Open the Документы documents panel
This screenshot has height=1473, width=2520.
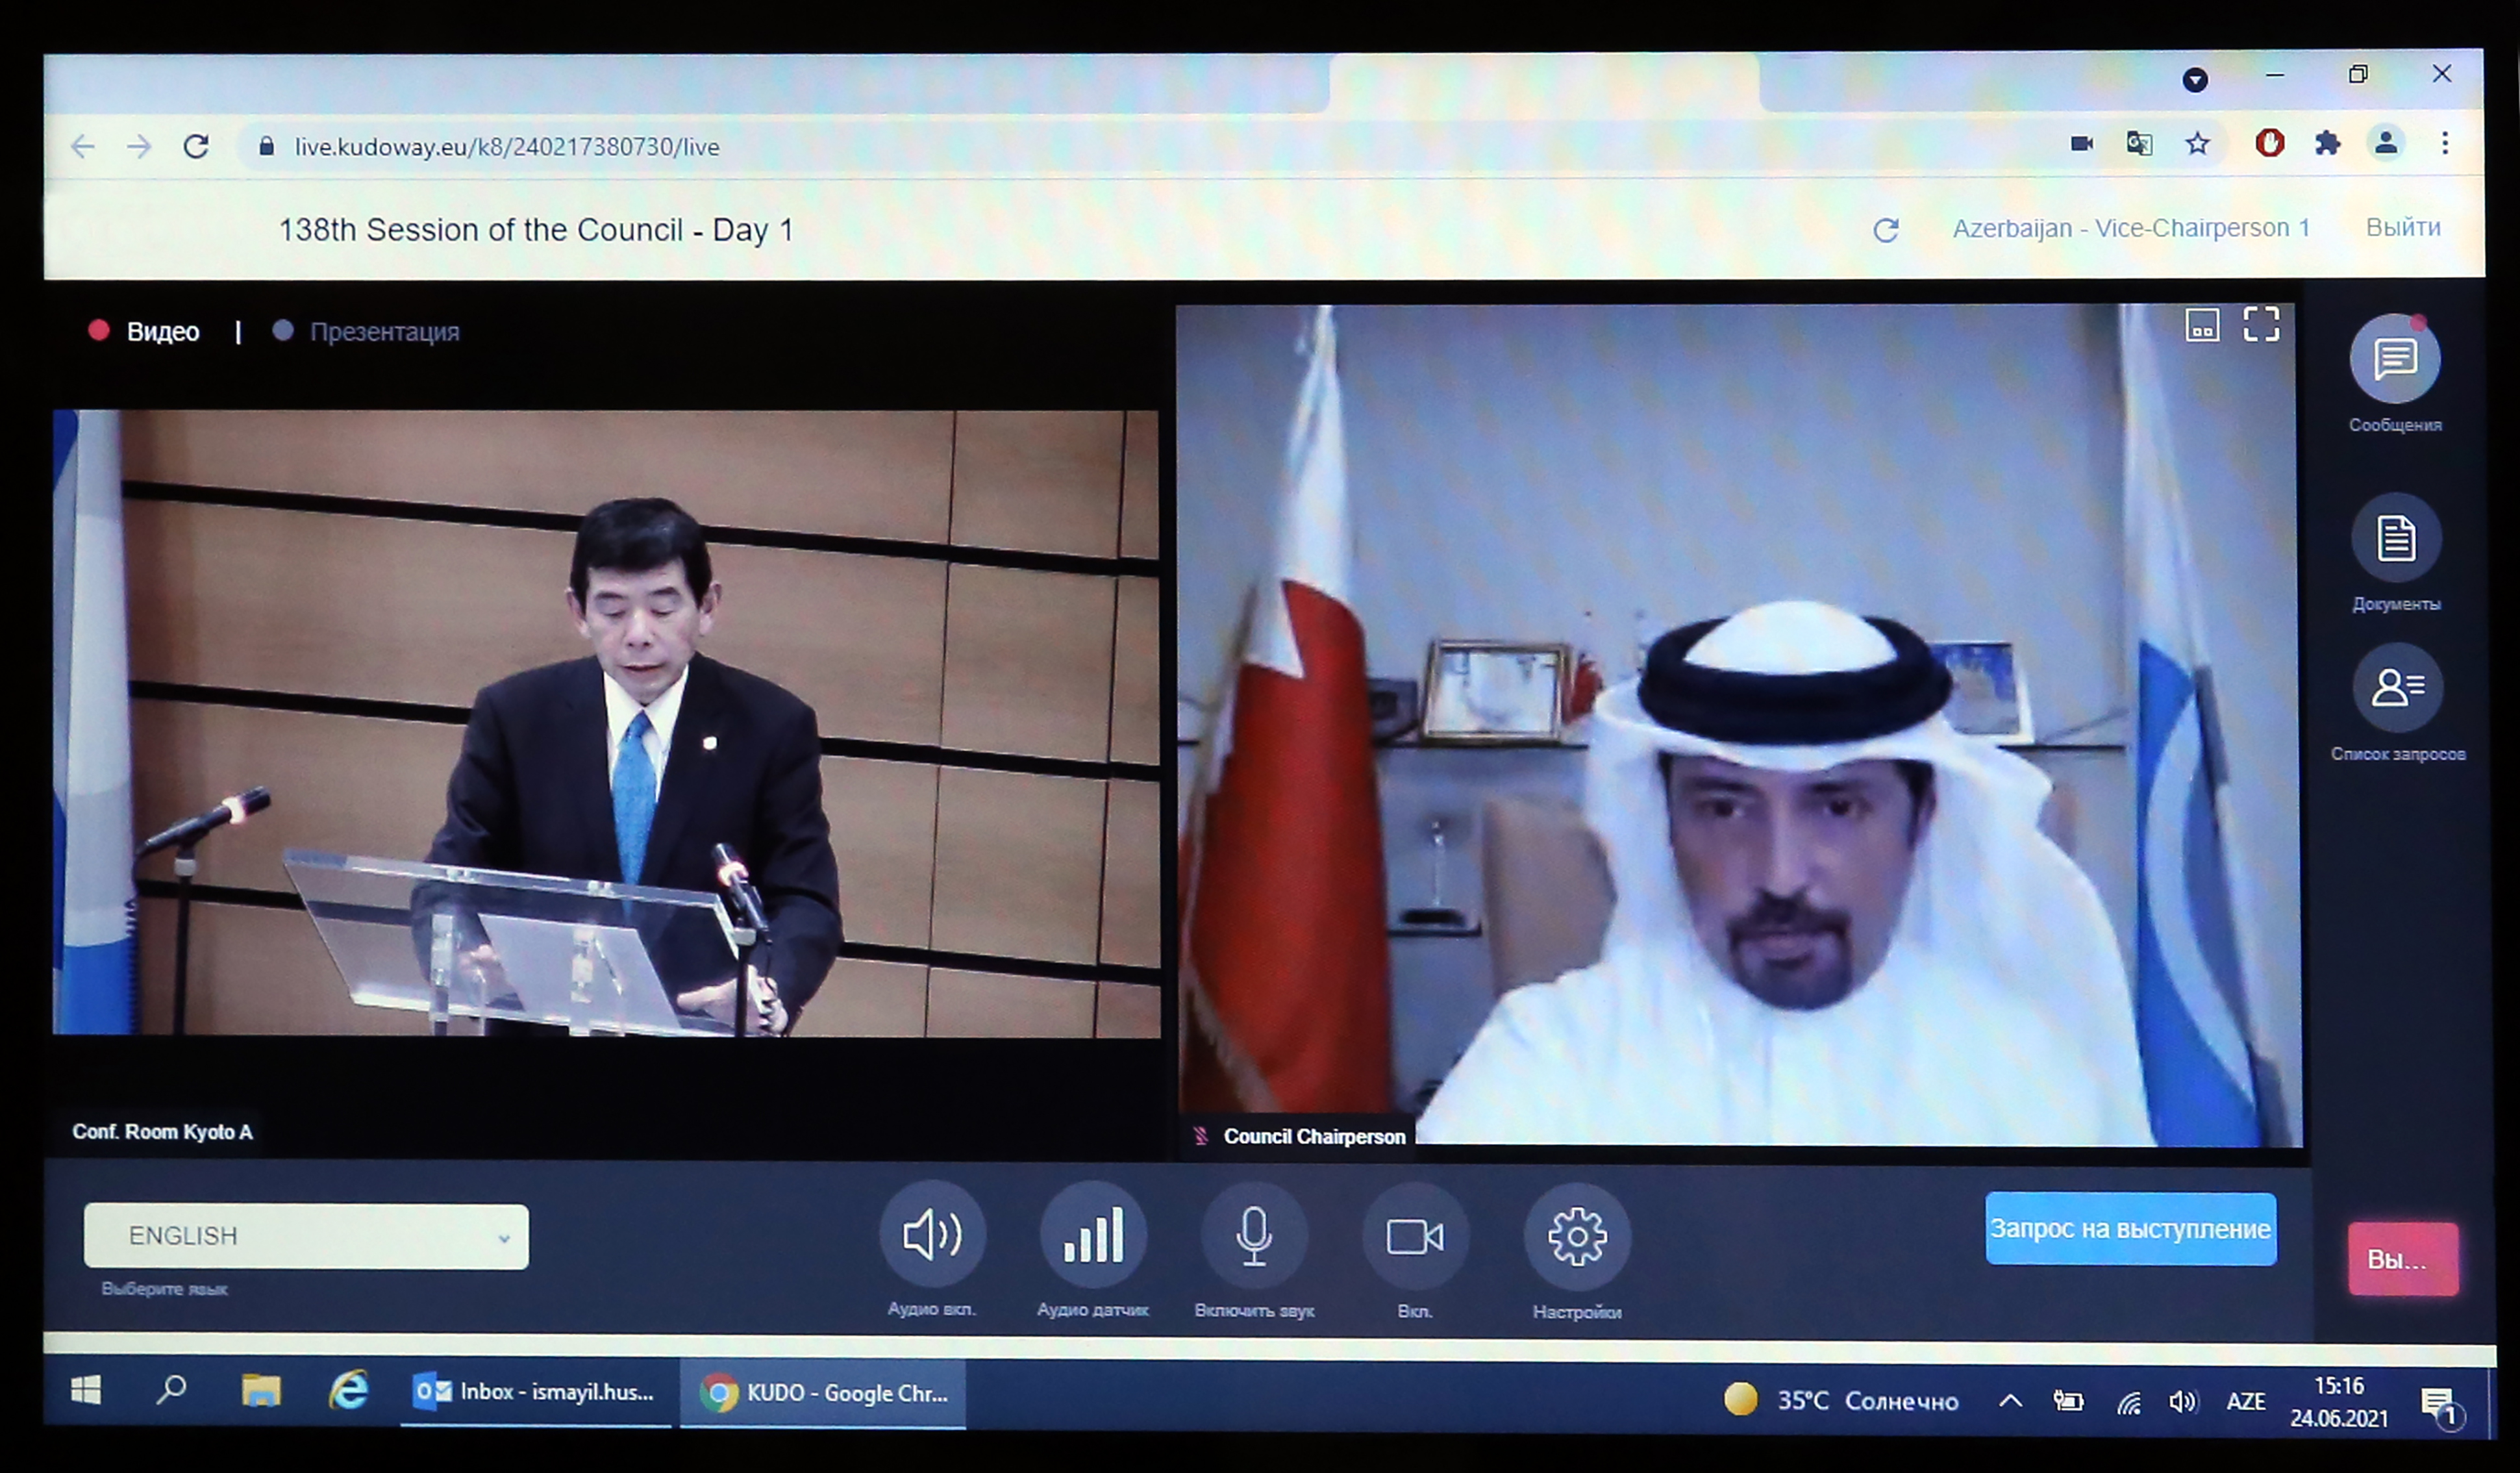pyautogui.click(x=2396, y=538)
